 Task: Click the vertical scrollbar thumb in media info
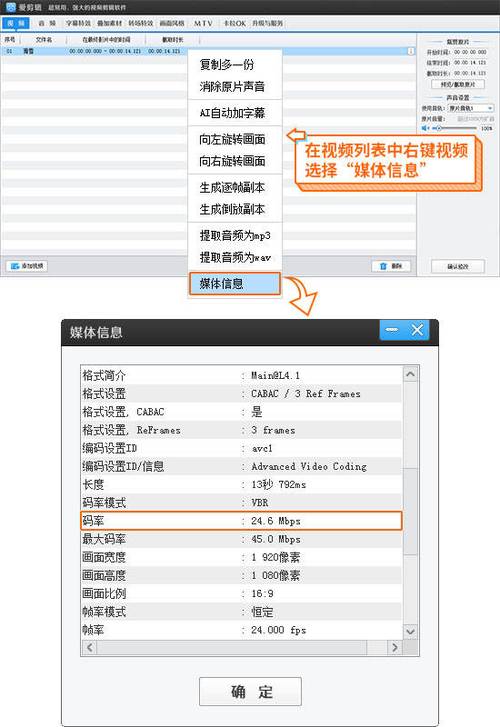(x=410, y=510)
